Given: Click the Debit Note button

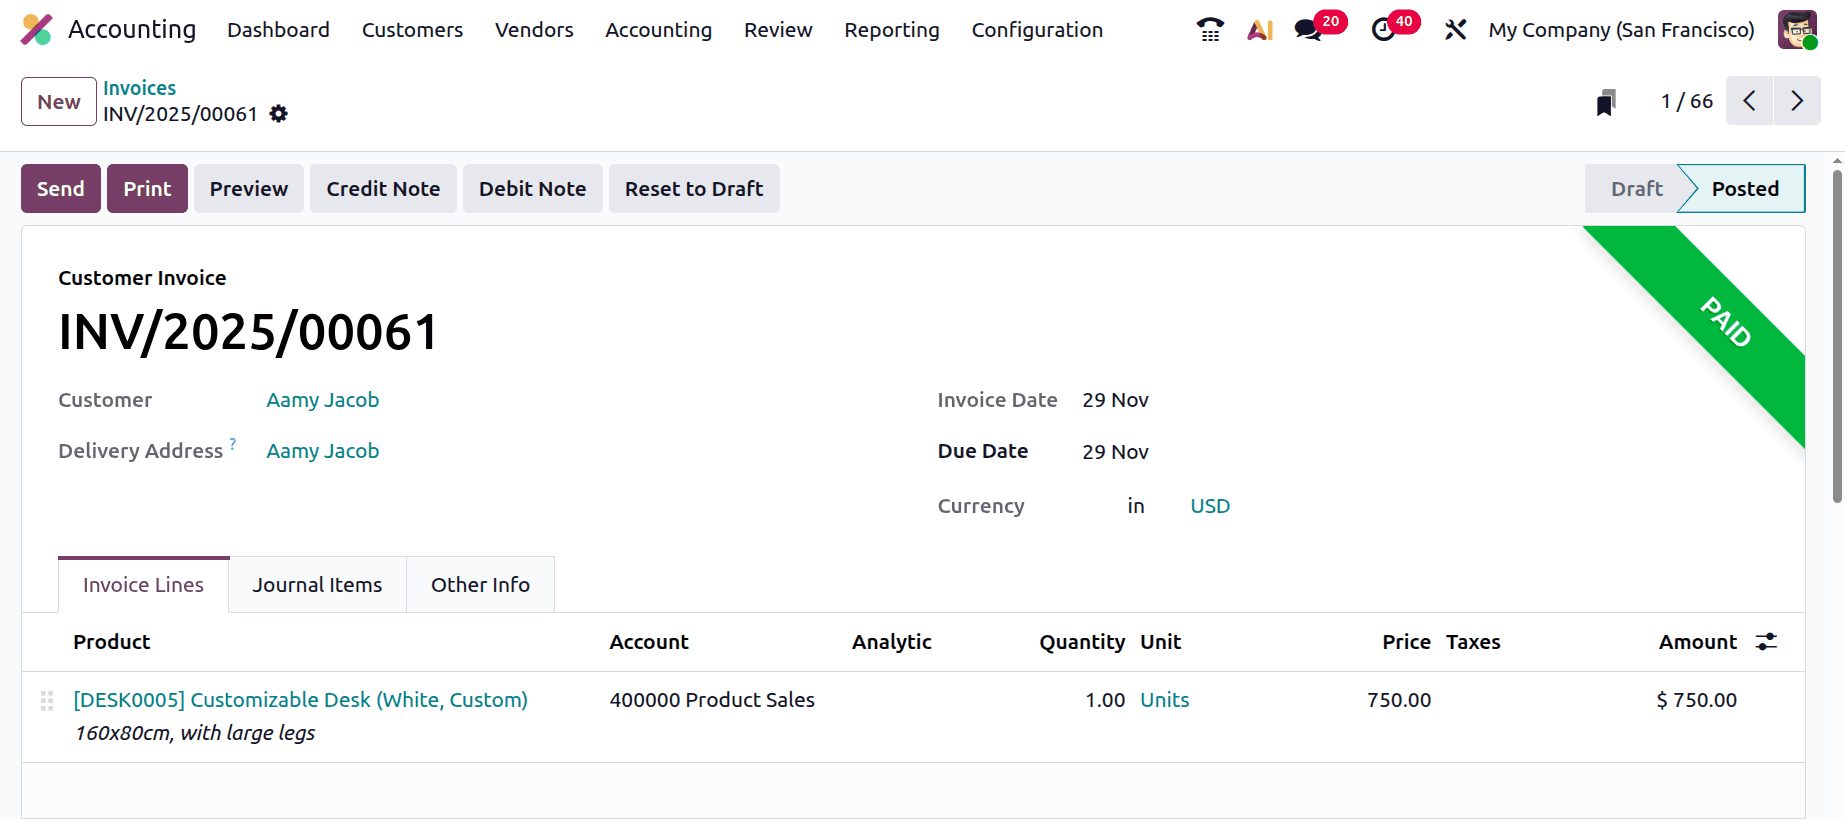Looking at the screenshot, I should pos(532,189).
